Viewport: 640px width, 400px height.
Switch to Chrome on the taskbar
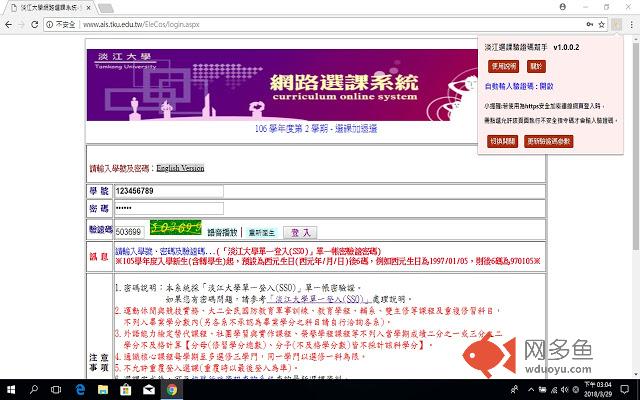click(x=172, y=390)
